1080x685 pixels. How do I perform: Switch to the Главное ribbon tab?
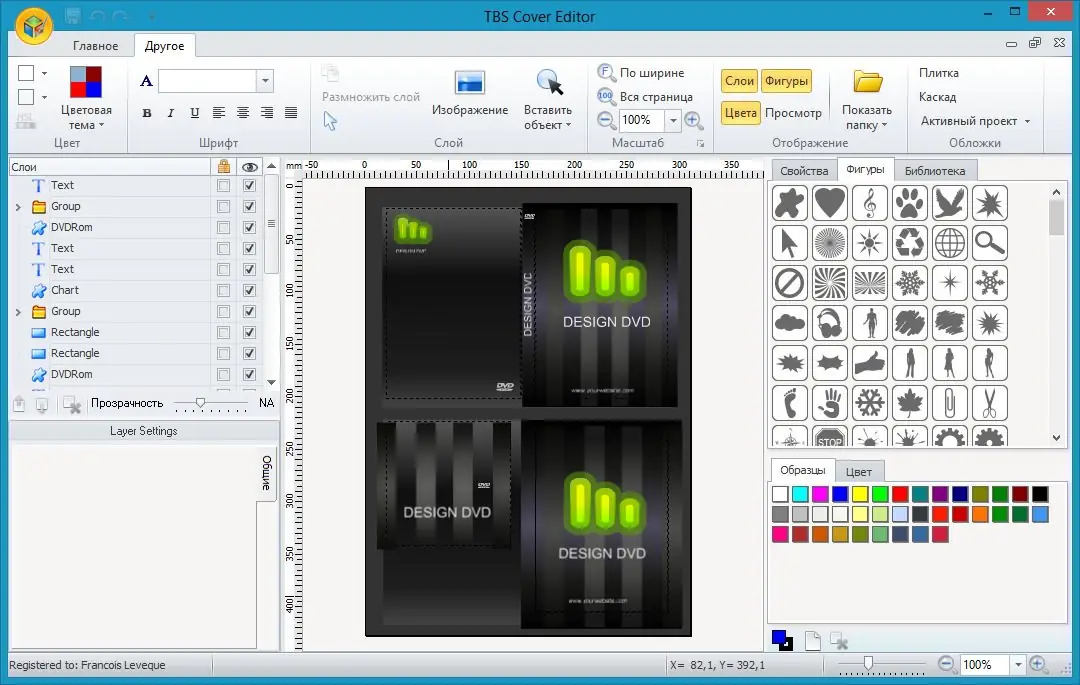point(97,45)
